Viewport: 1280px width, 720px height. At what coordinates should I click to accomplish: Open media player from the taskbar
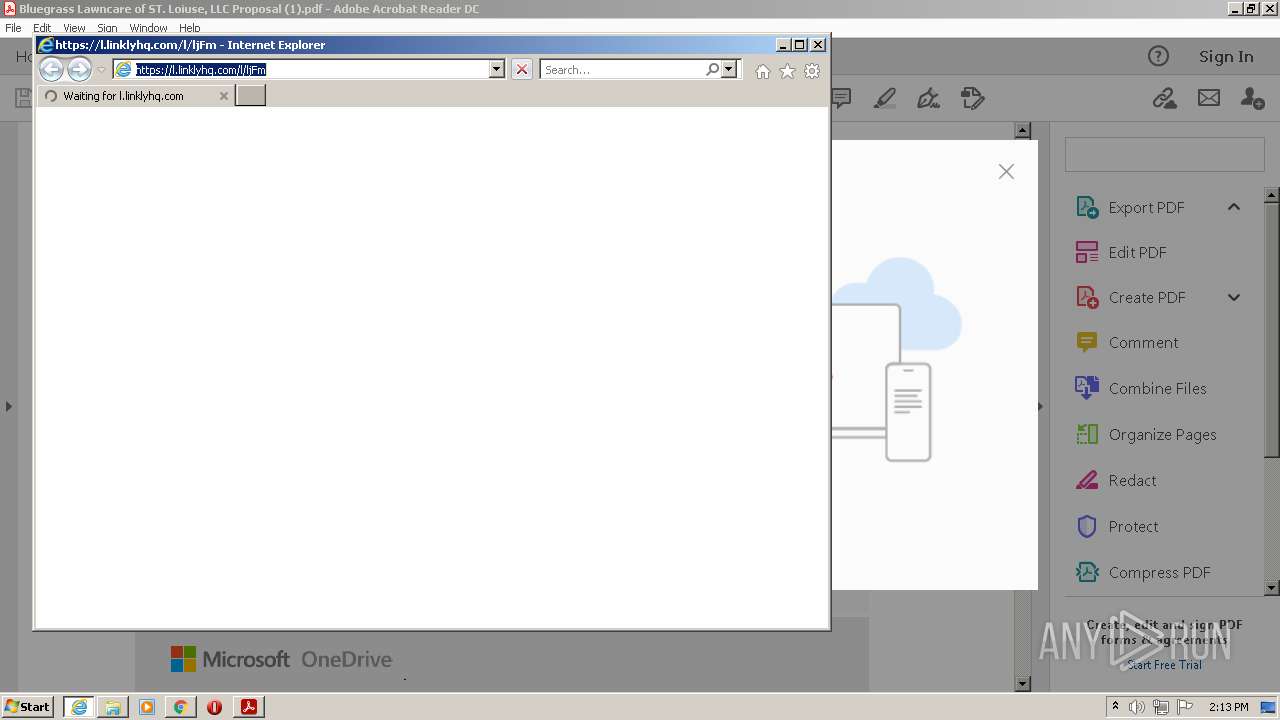(147, 707)
